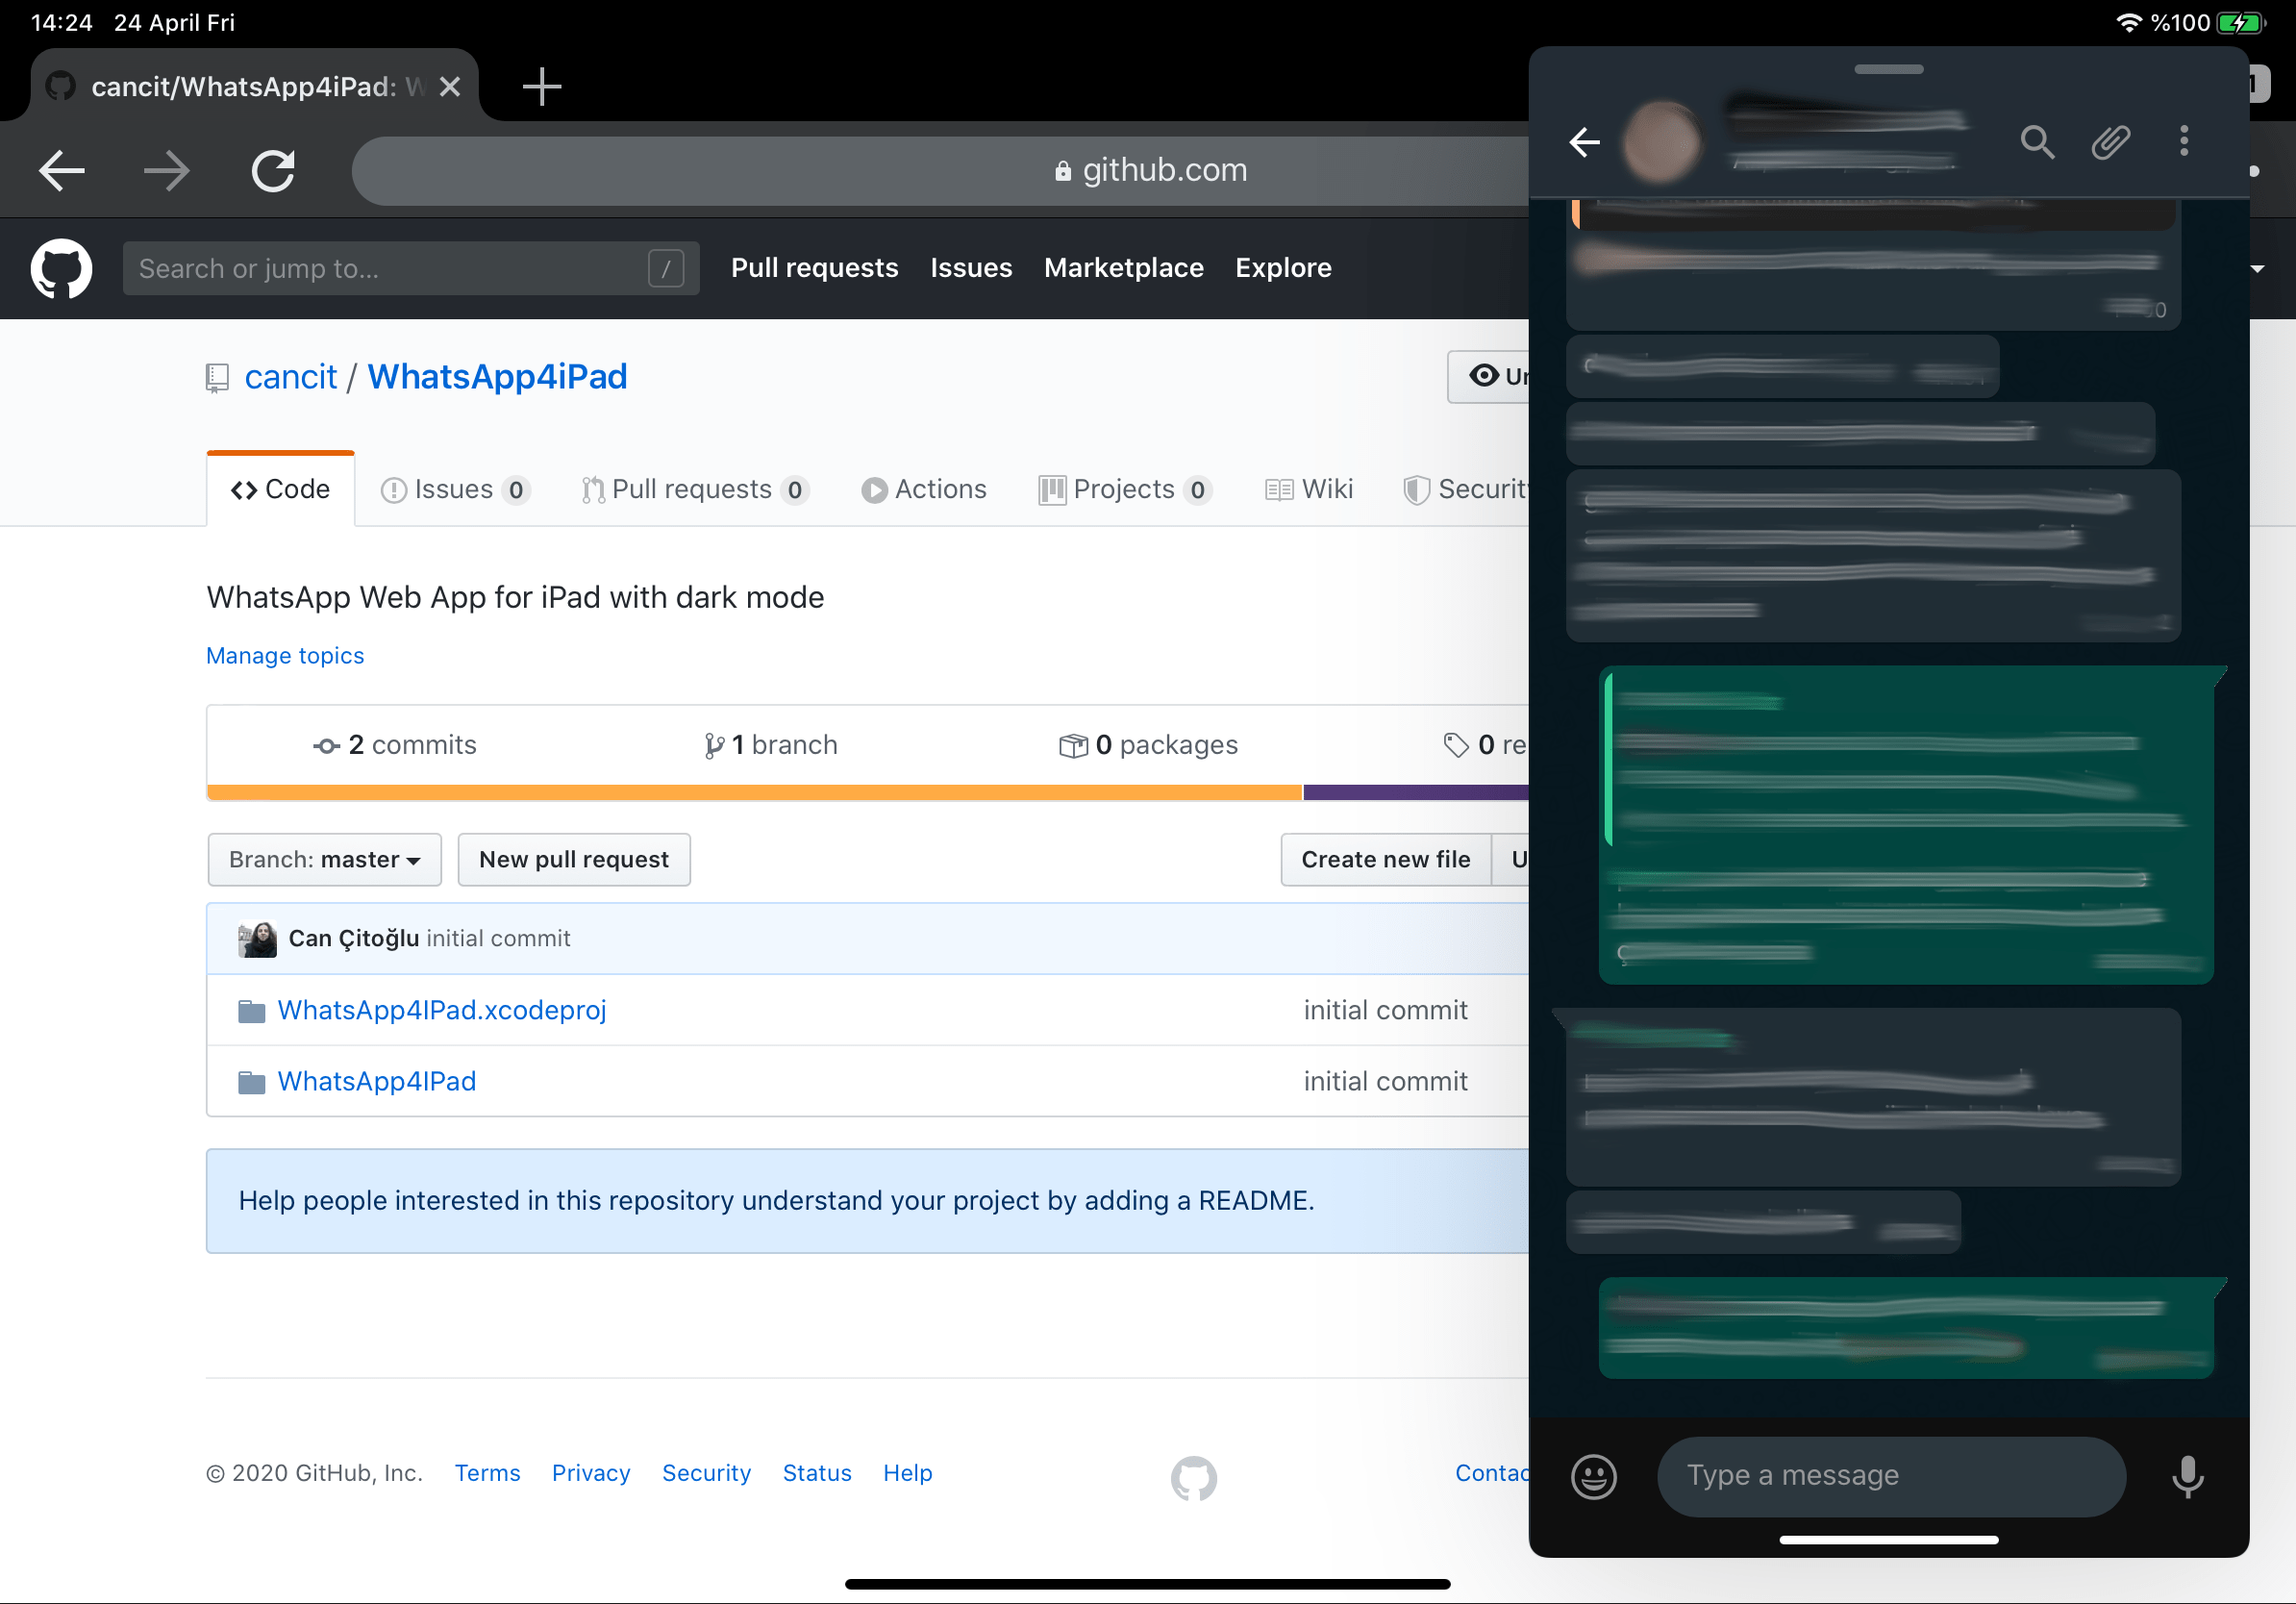Open the emoji picker smiley icon
The height and width of the screenshot is (1604, 2296).
tap(1593, 1476)
